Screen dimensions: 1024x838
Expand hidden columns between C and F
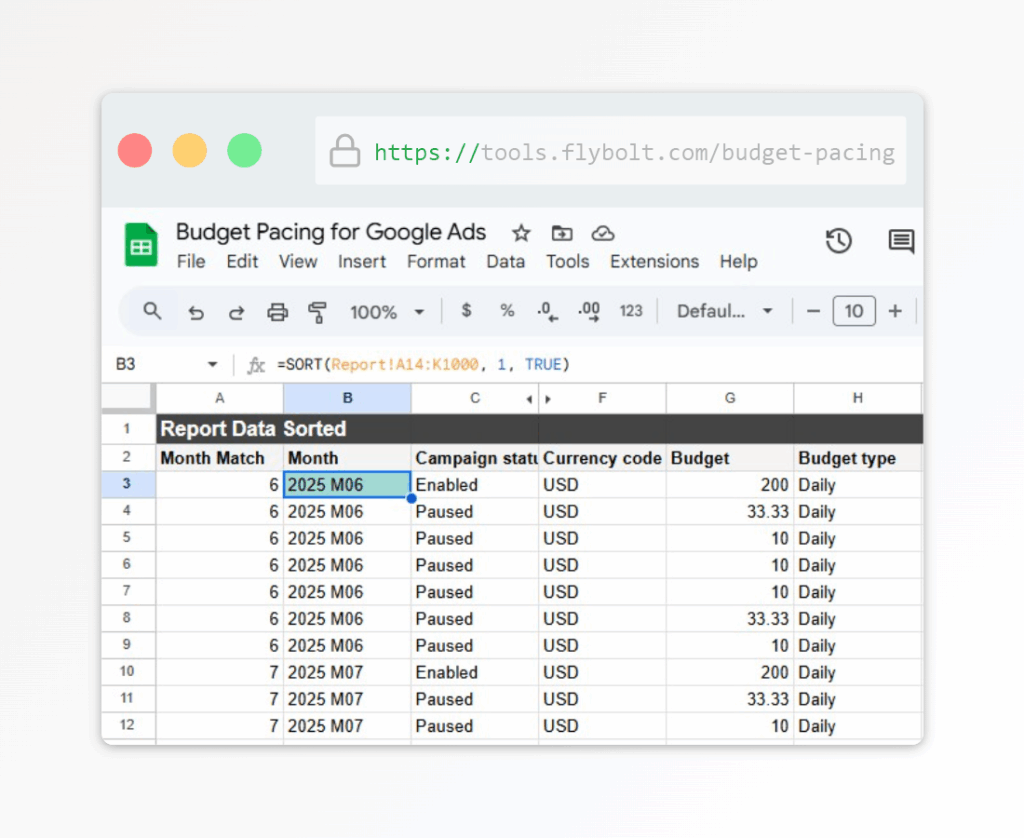[536, 397]
